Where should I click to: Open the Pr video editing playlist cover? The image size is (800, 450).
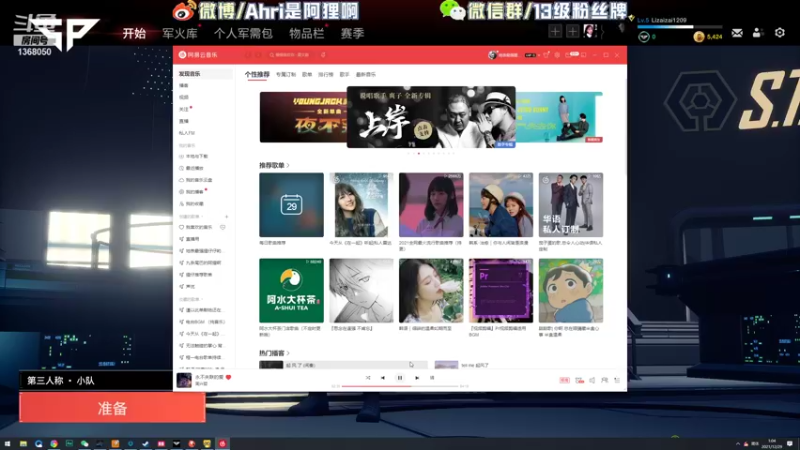coord(501,290)
